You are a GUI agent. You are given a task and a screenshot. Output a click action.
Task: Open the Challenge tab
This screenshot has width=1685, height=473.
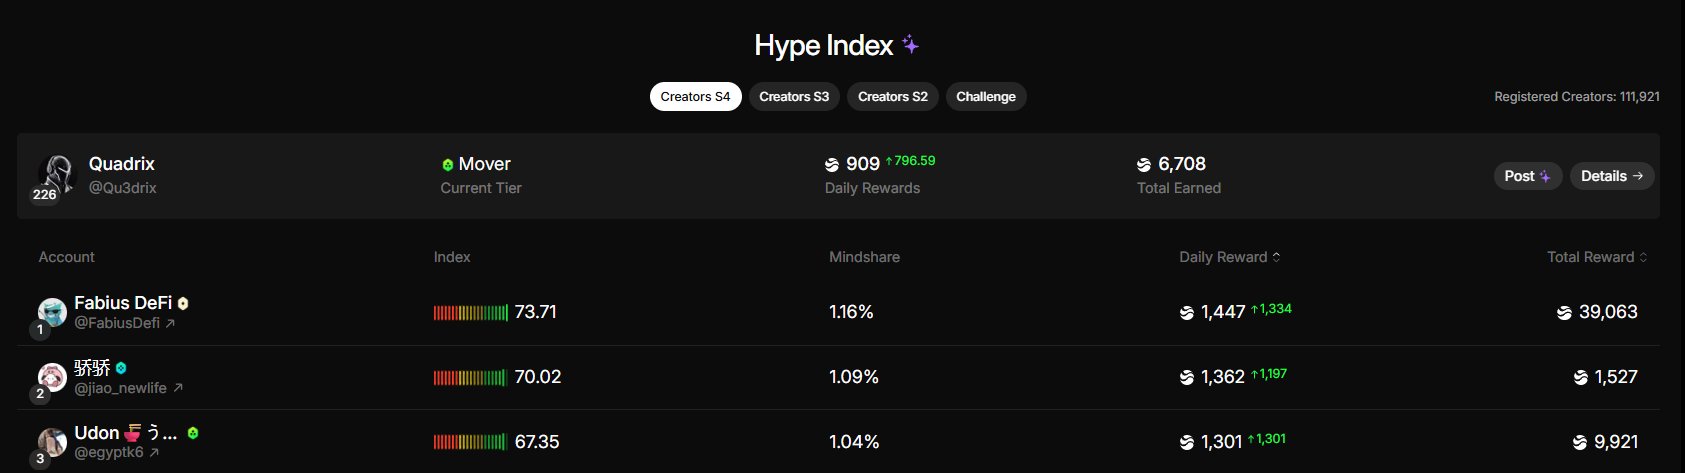click(985, 97)
